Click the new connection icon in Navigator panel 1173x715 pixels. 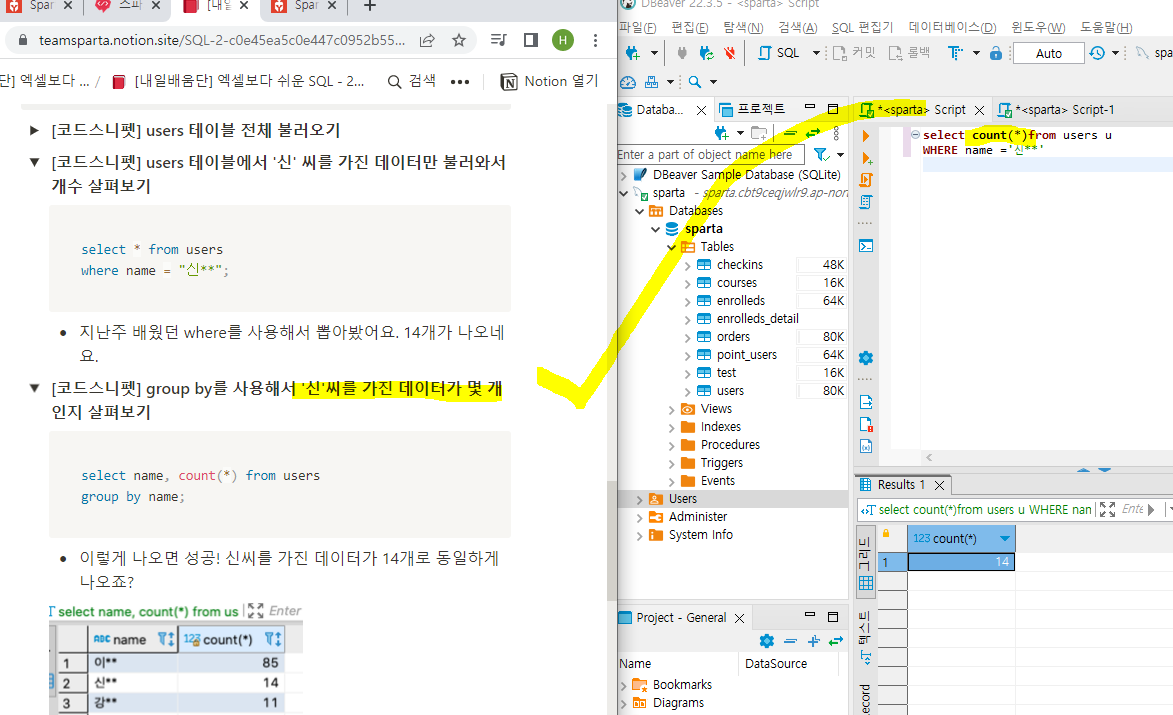point(721,132)
